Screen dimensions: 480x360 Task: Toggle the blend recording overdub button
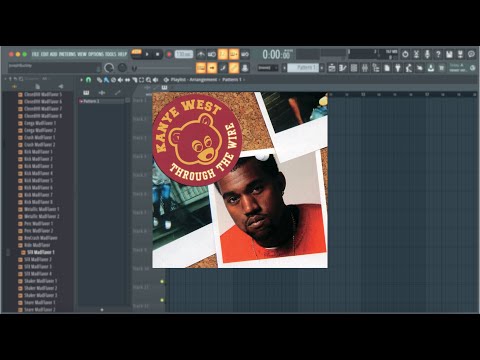click(234, 54)
